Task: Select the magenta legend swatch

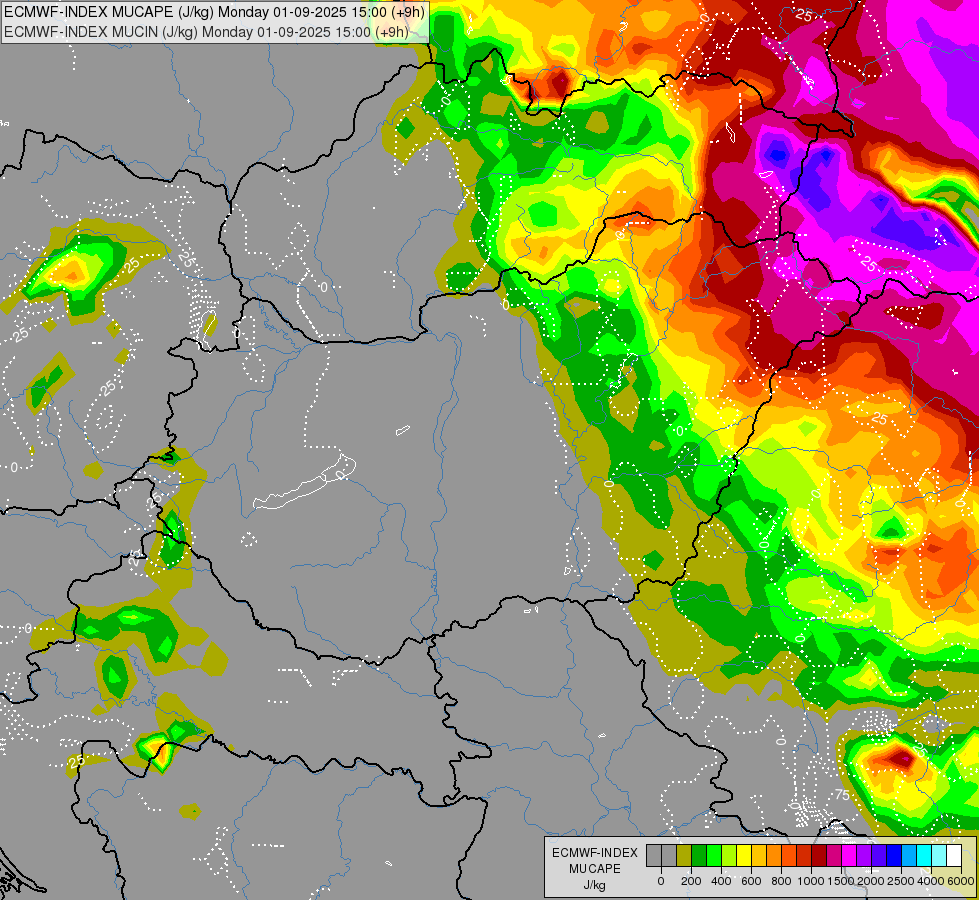Action: coord(849,855)
